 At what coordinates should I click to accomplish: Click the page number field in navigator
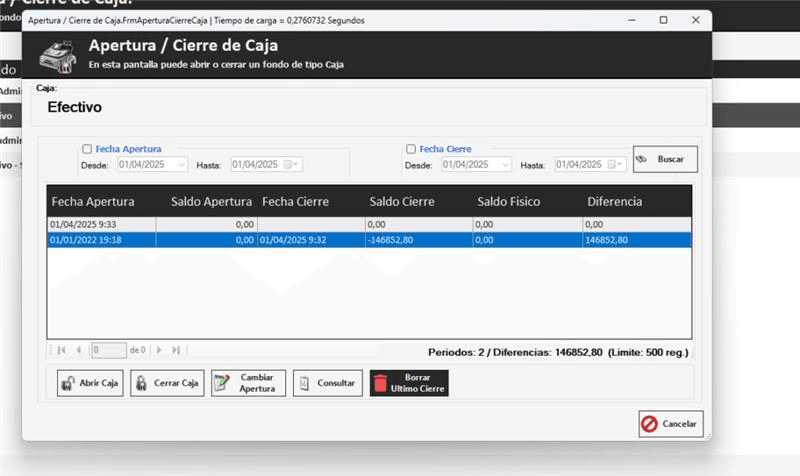108,350
